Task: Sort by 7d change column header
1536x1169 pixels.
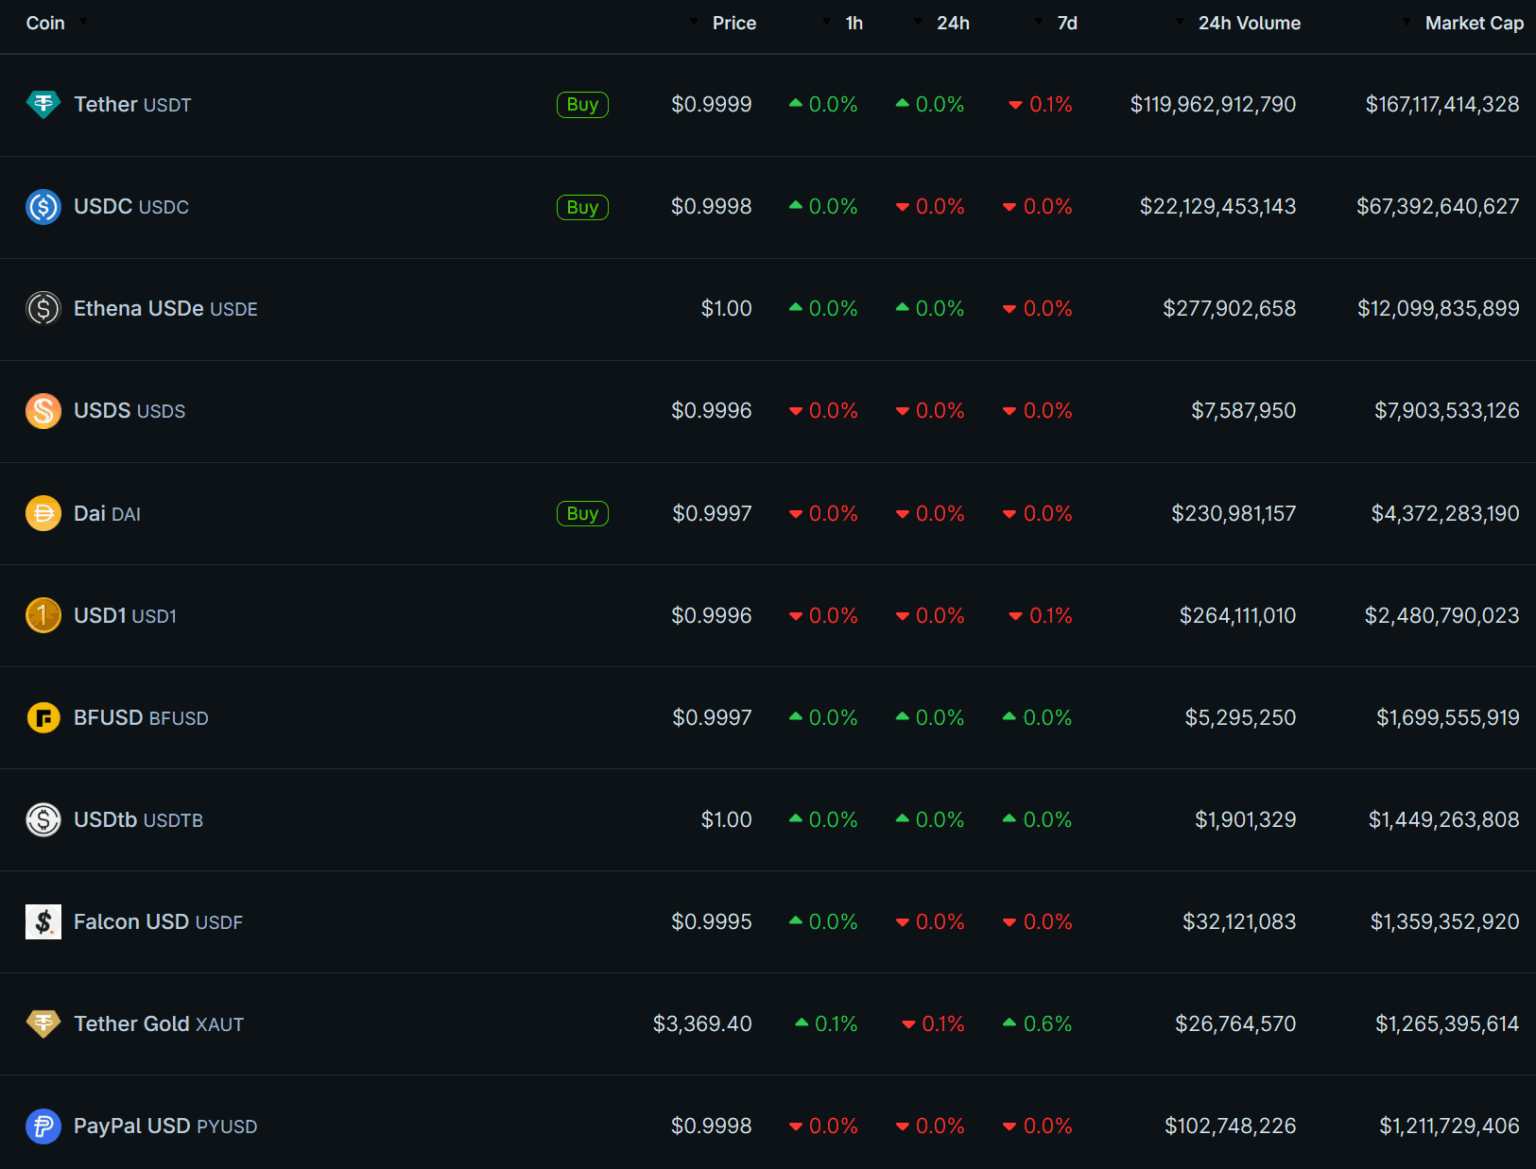Action: click(x=1066, y=23)
